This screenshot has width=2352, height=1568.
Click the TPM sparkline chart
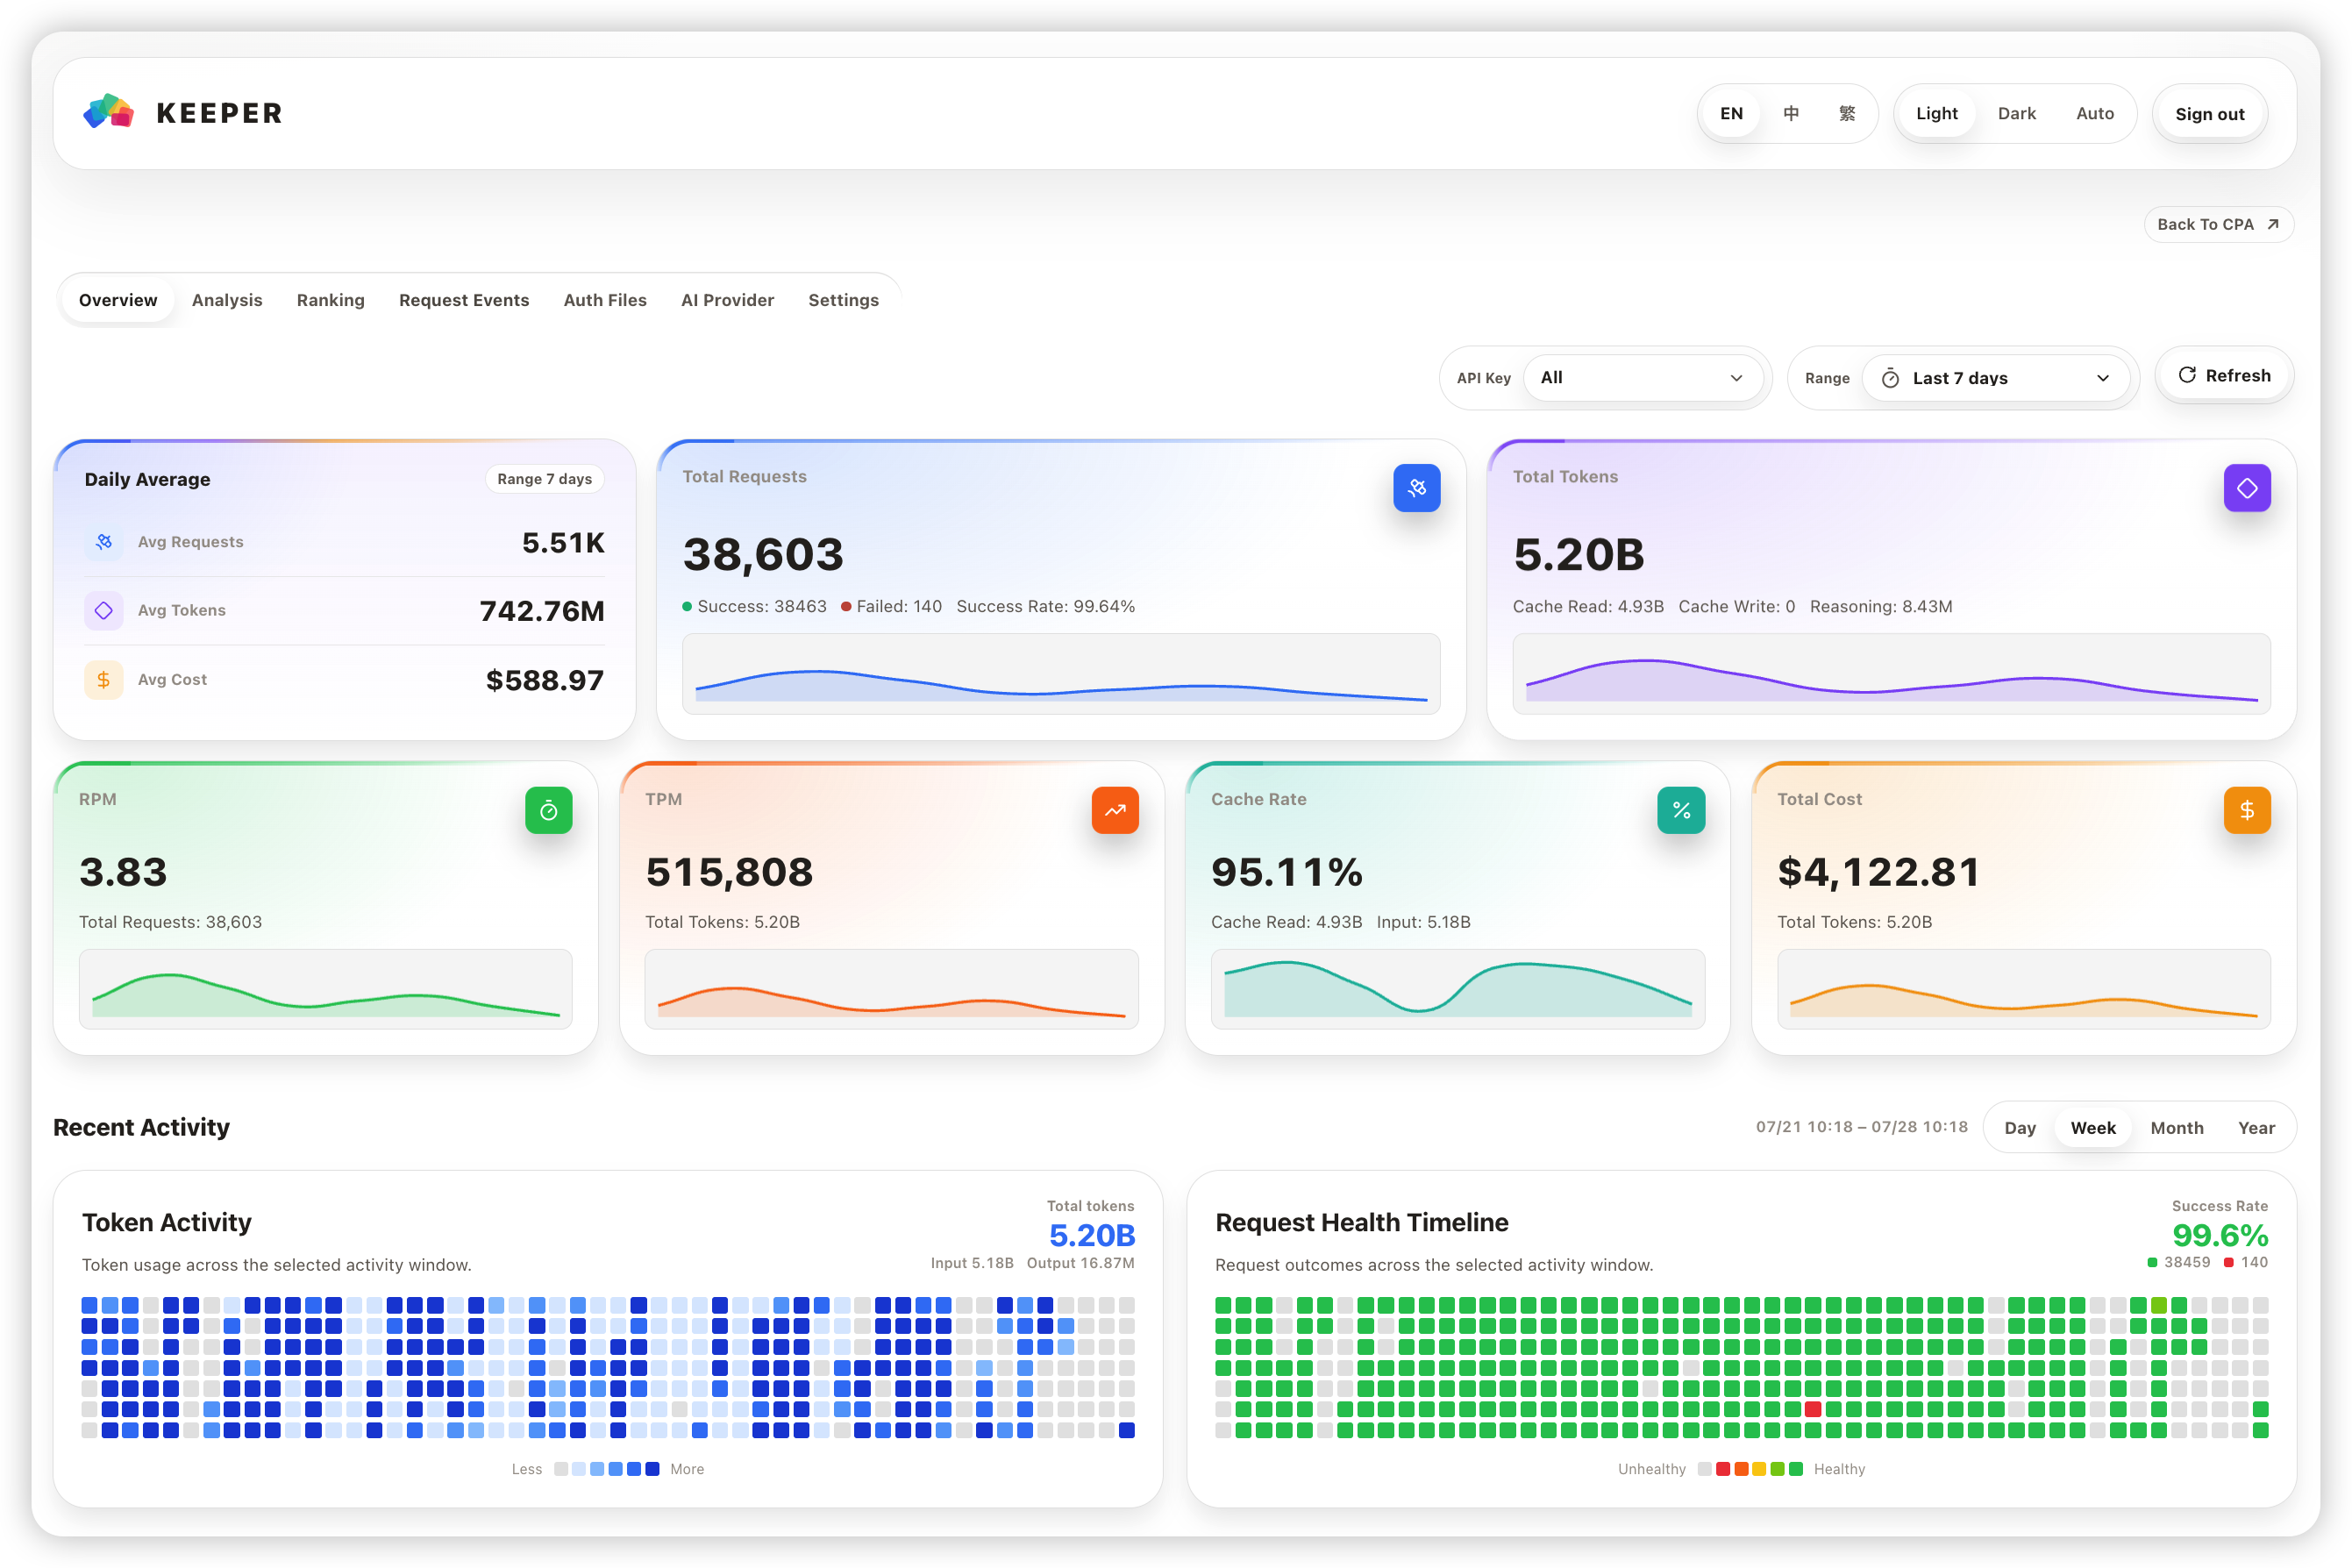pyautogui.click(x=892, y=989)
